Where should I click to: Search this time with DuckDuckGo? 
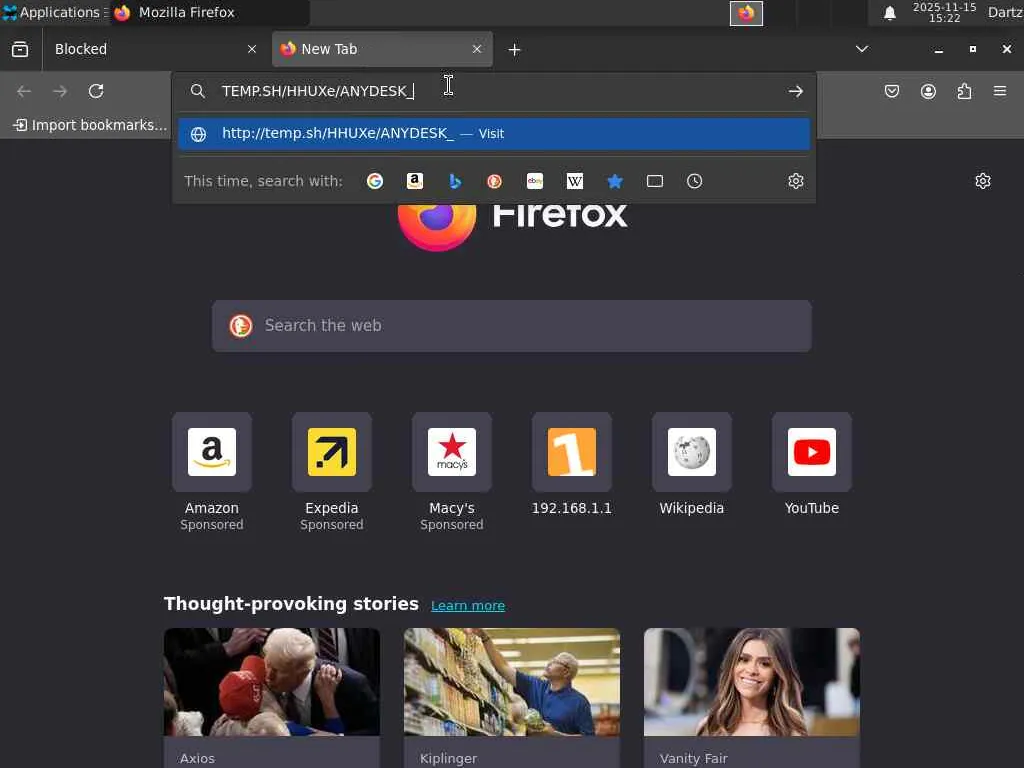coord(494,181)
